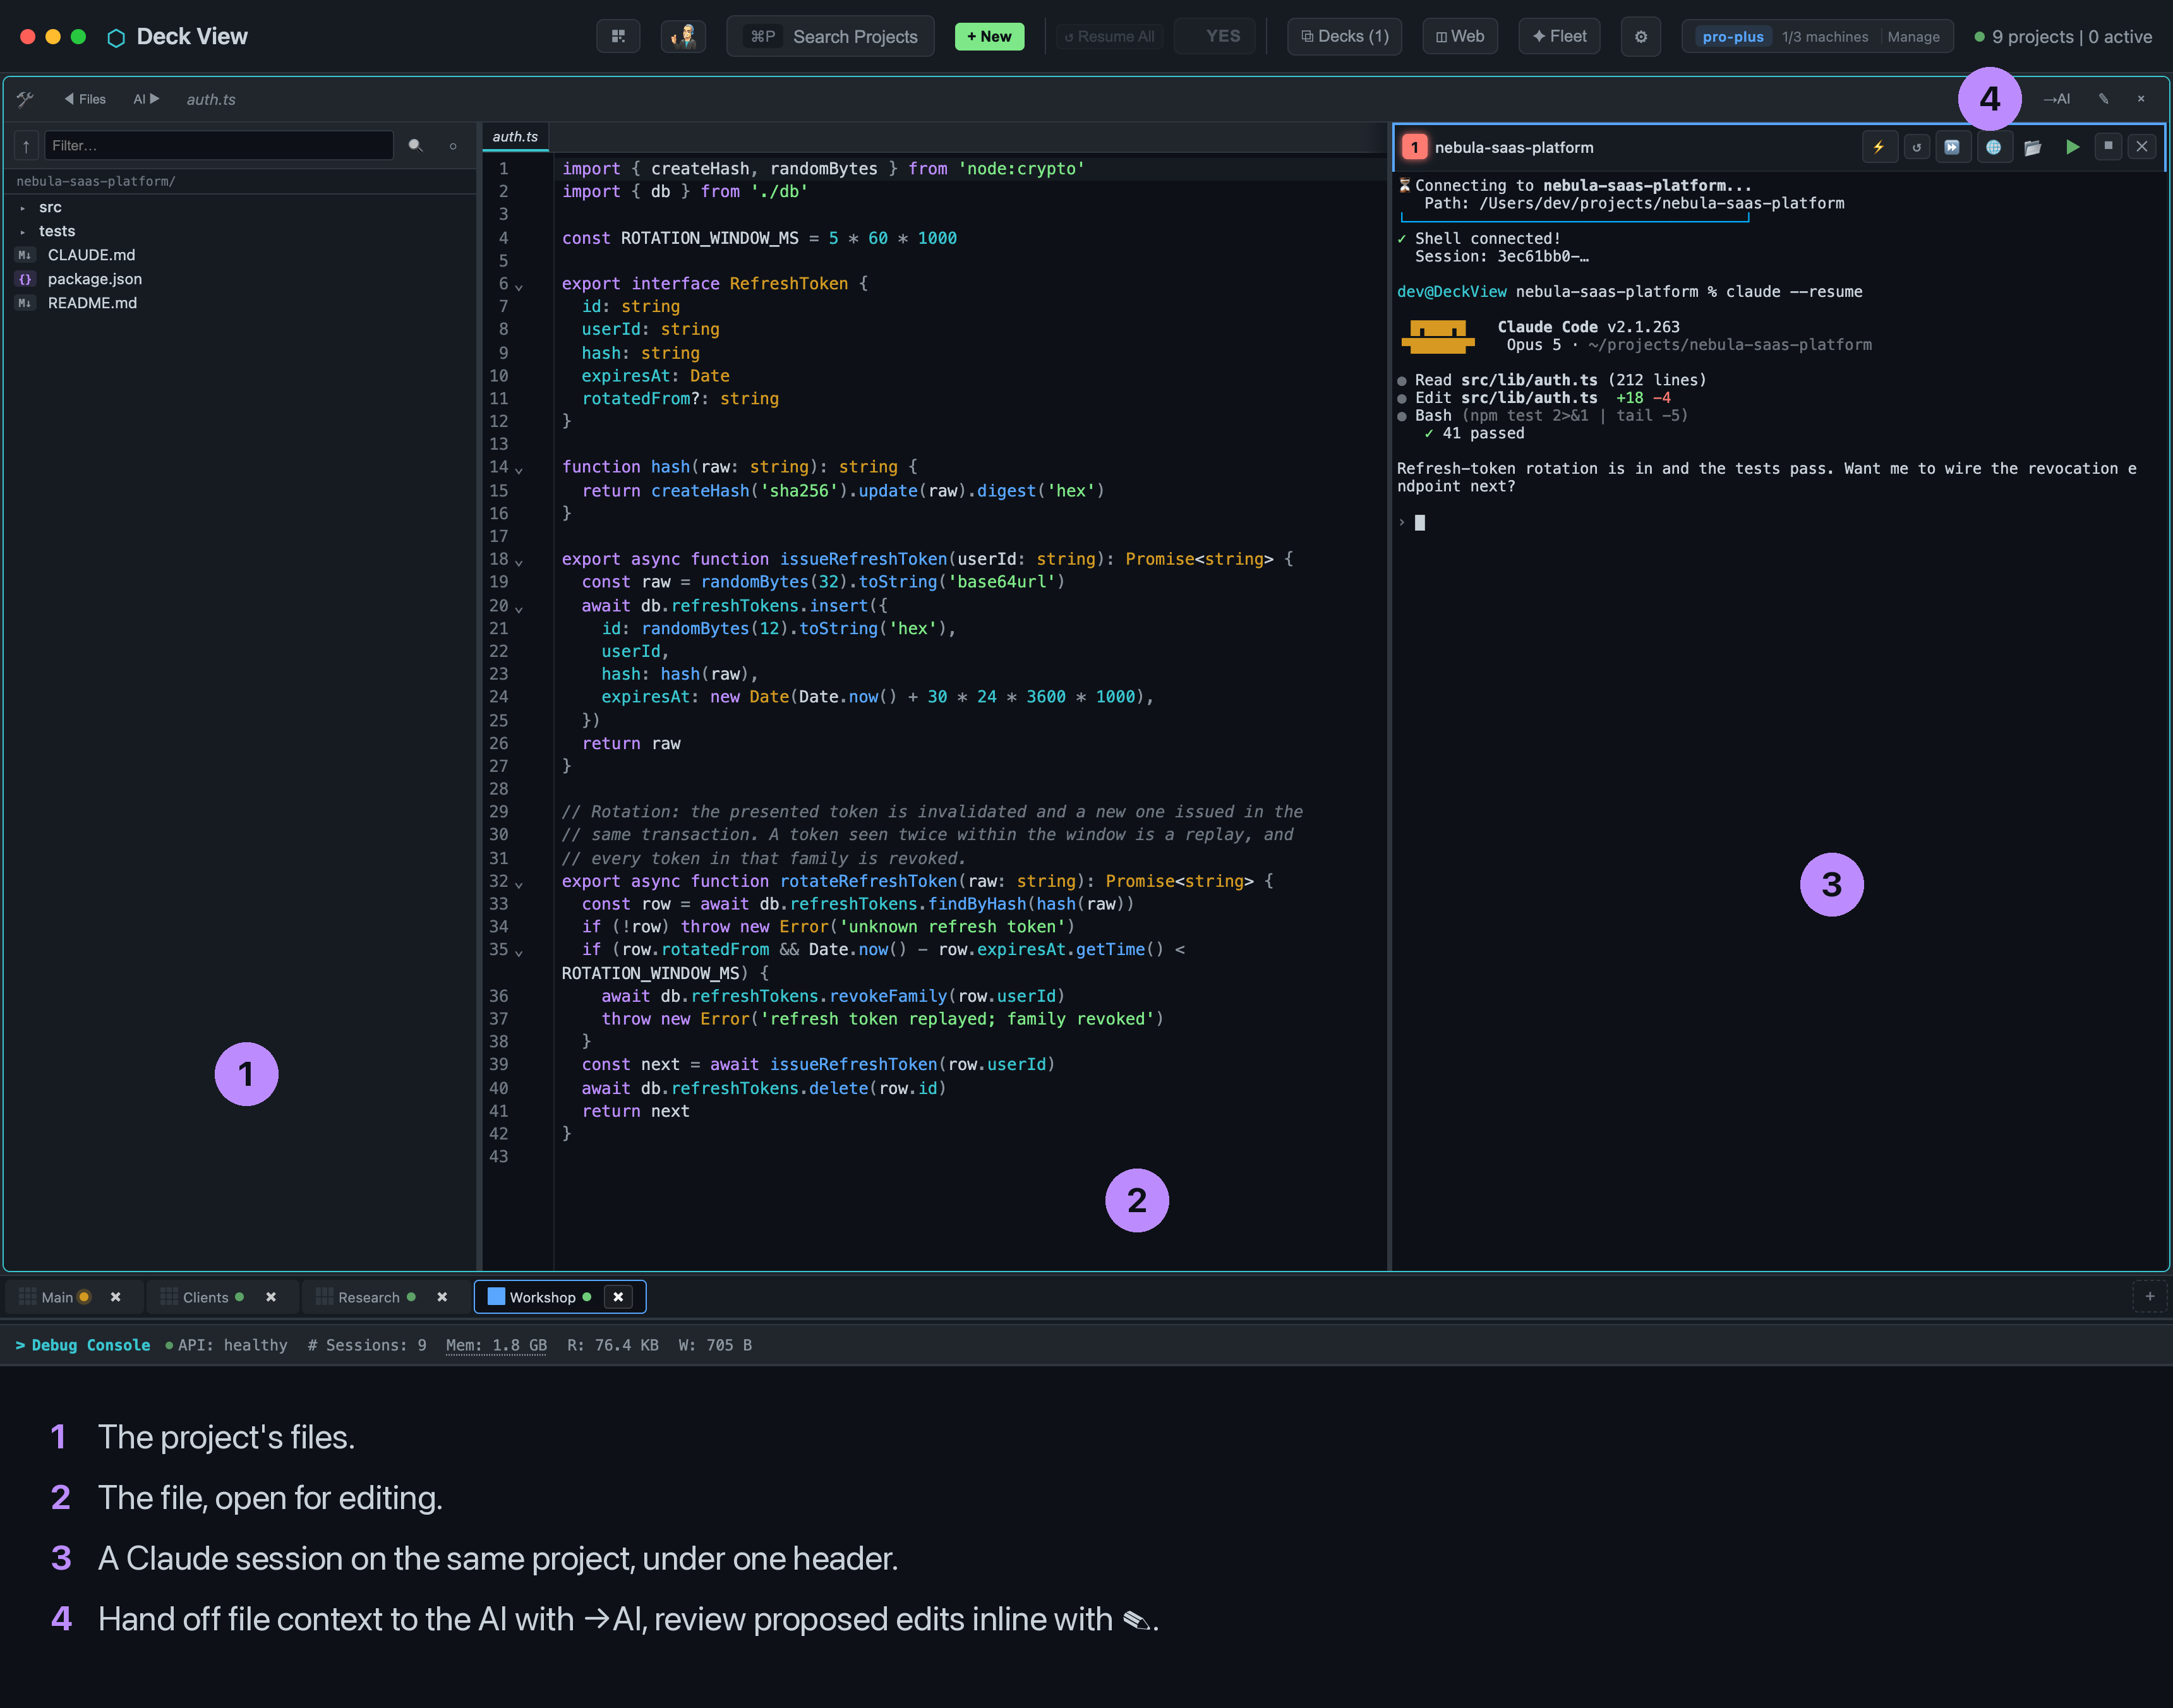Screen dimensions: 2173x1708
Task: Close the editor panel with top-right ×
Action: tap(2141, 99)
